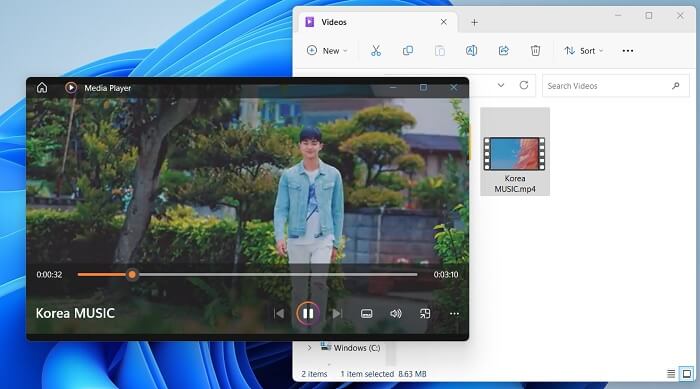Expand the Windows (C:) tree node

[309, 347]
